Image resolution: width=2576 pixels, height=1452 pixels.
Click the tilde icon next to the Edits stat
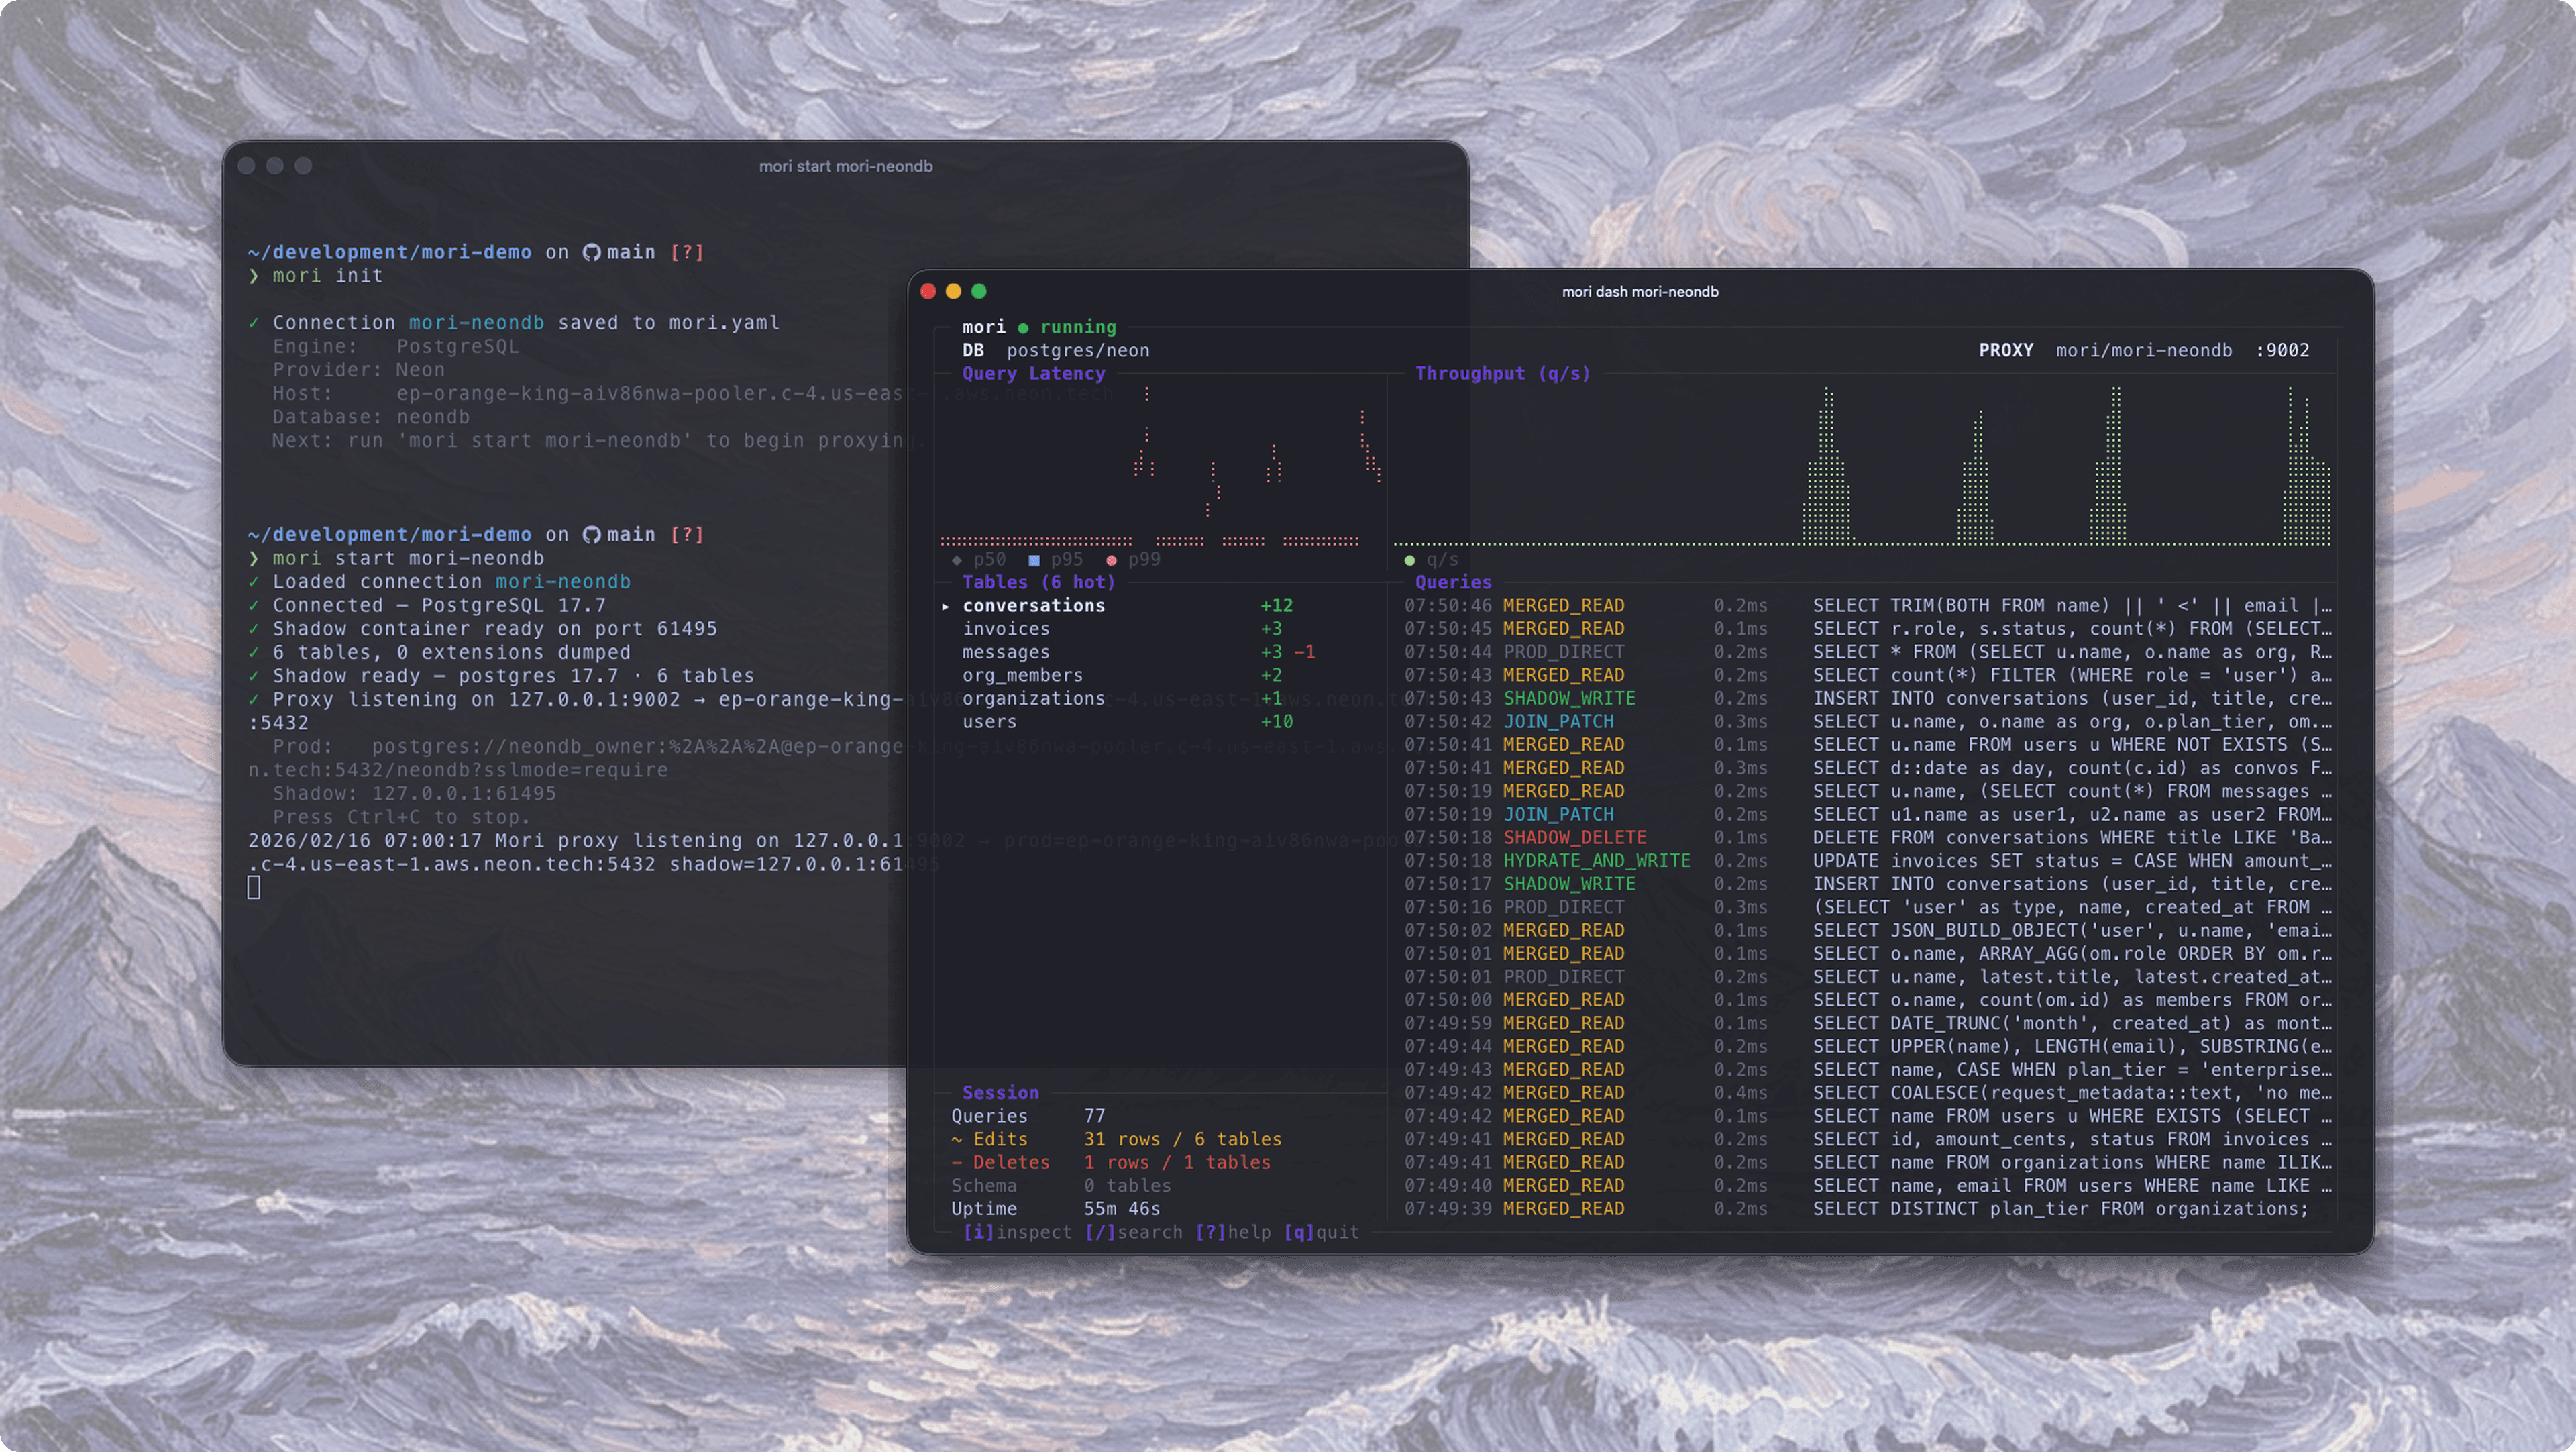(957, 1139)
